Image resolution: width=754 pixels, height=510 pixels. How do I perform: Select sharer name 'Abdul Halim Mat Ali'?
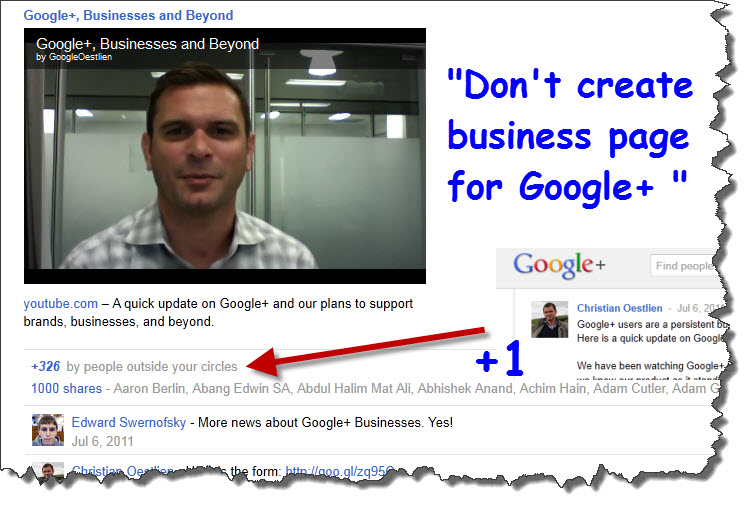(353, 388)
